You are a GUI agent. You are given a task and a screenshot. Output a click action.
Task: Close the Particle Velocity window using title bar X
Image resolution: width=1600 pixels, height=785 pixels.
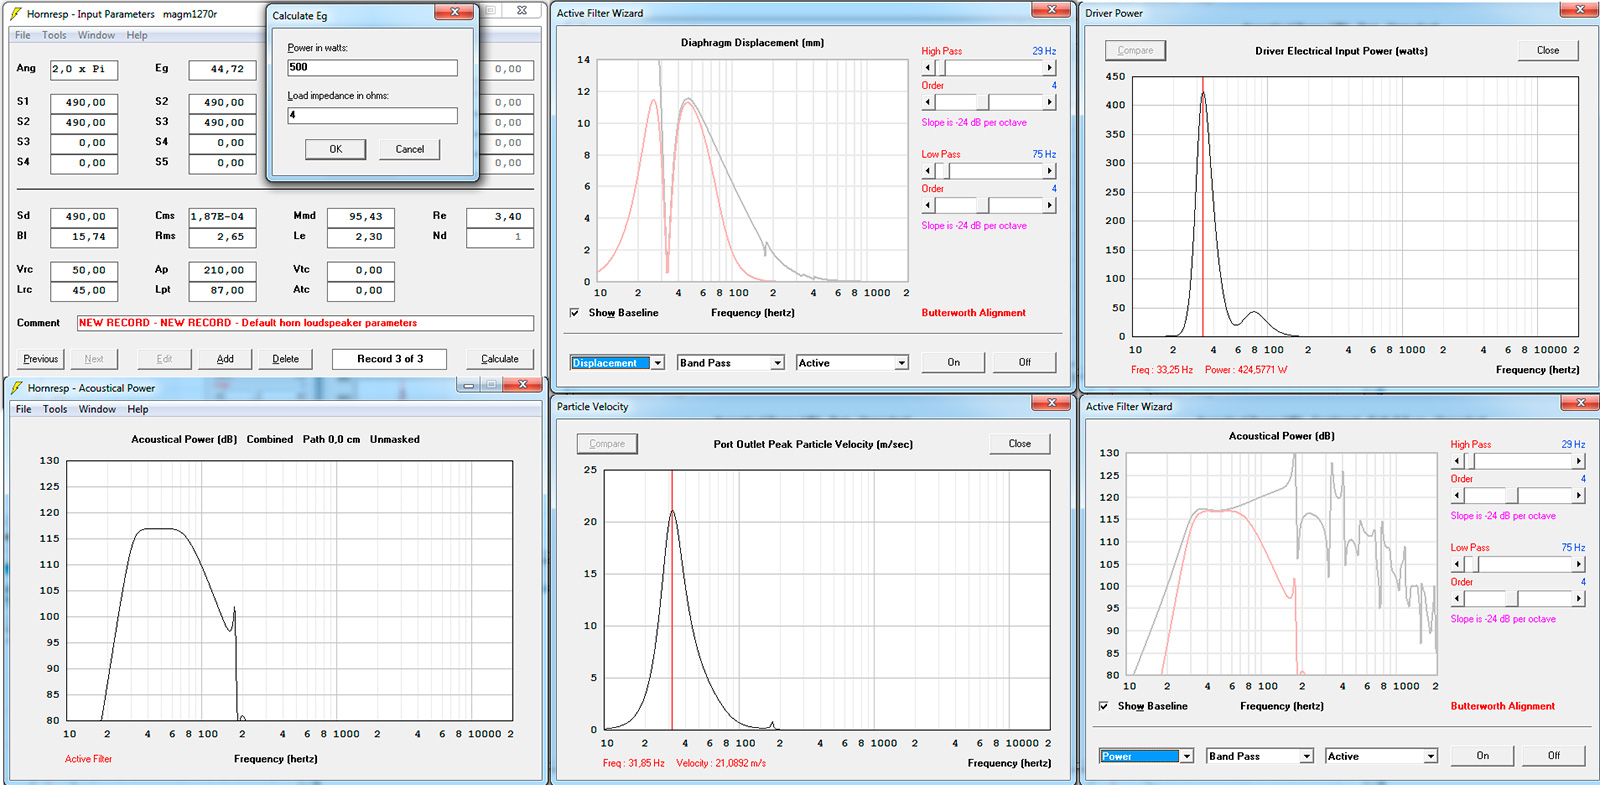pos(1050,403)
